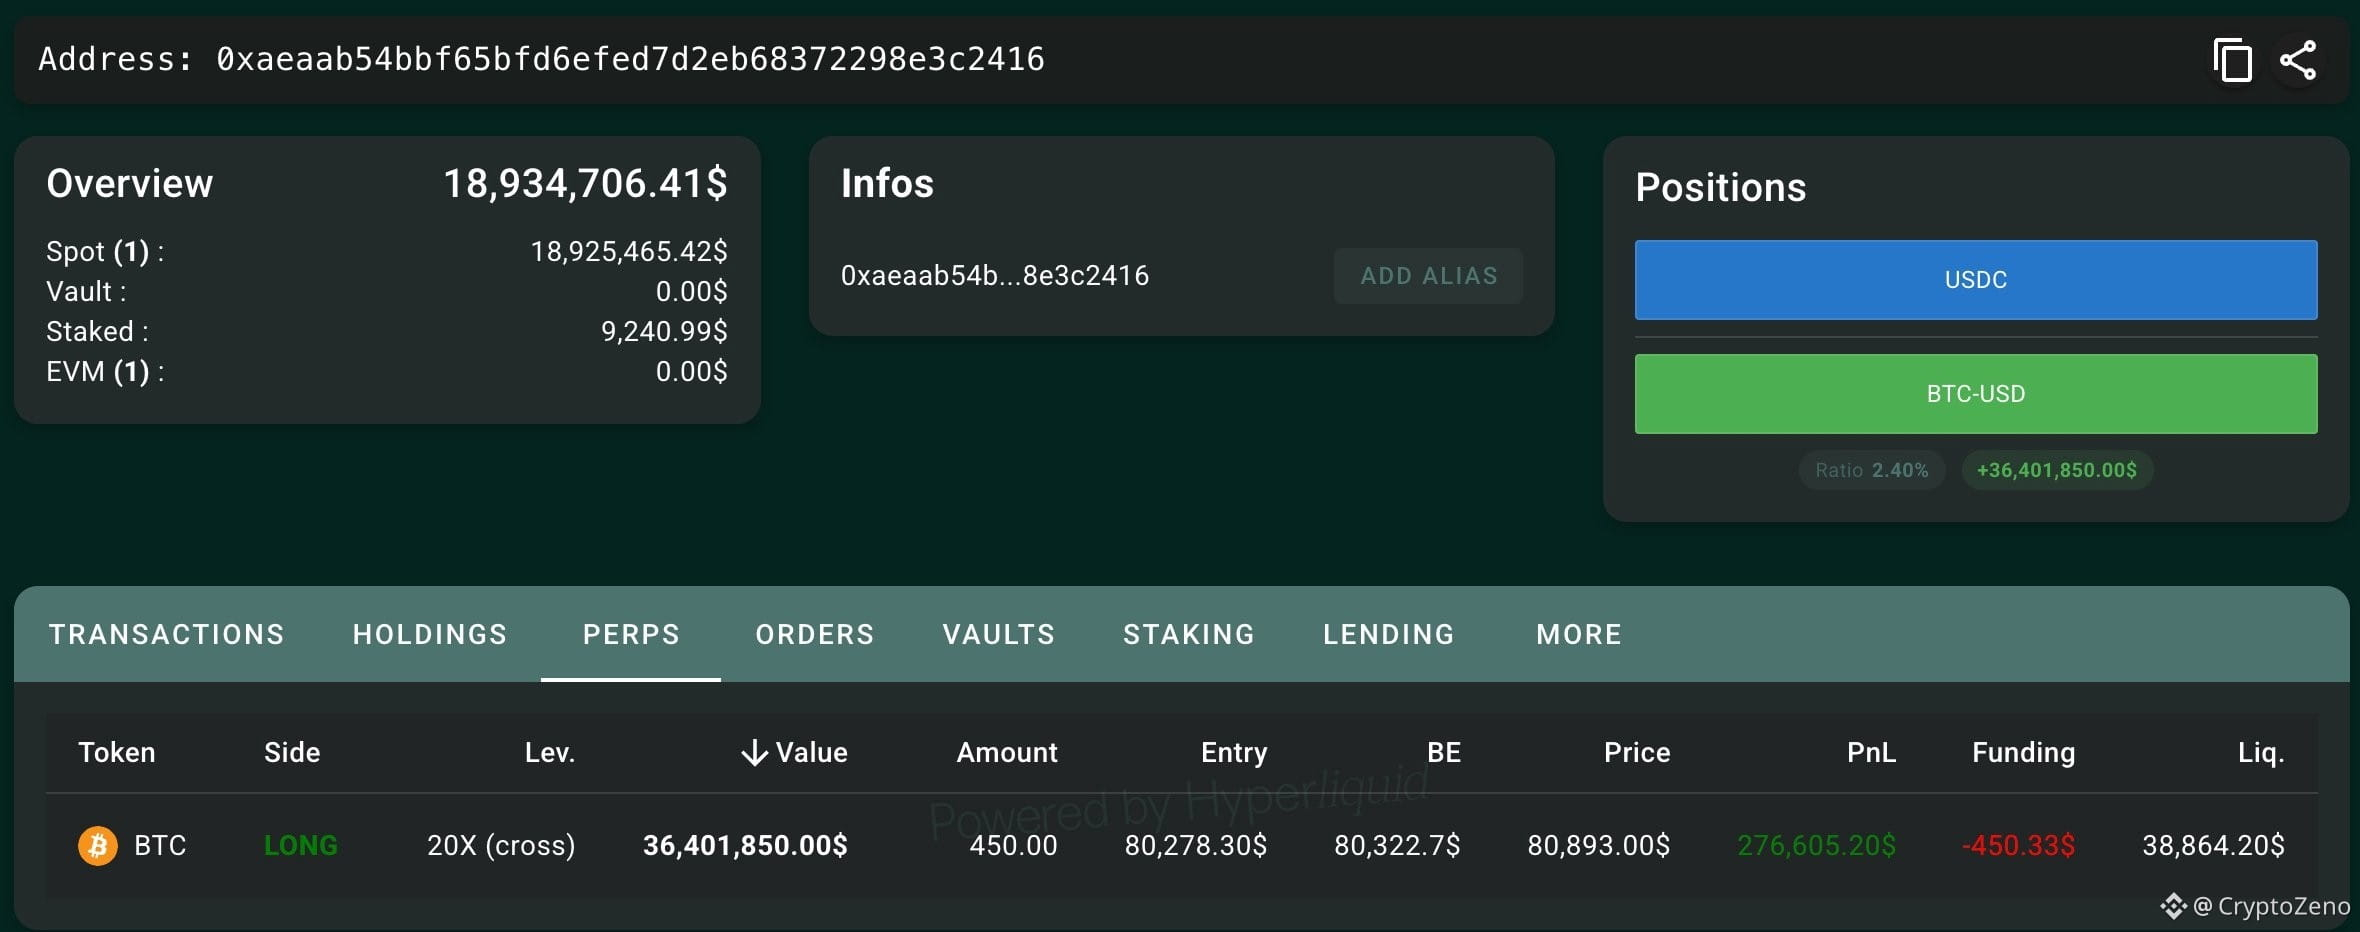Click the Ratio 2.40% chip
The image size is (2360, 932).
[1872, 470]
